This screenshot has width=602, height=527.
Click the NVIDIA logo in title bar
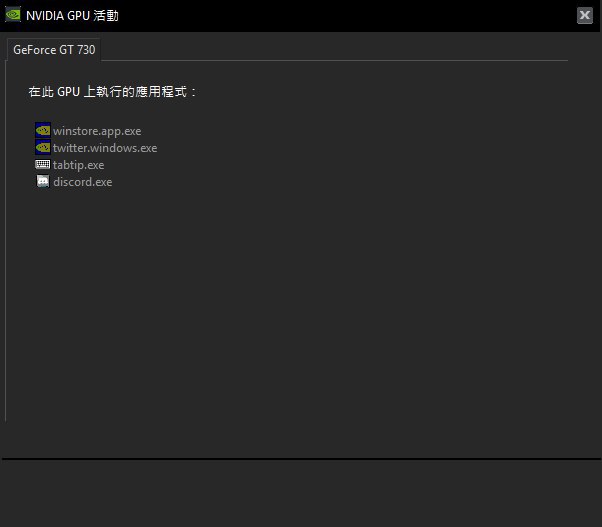tap(13, 15)
